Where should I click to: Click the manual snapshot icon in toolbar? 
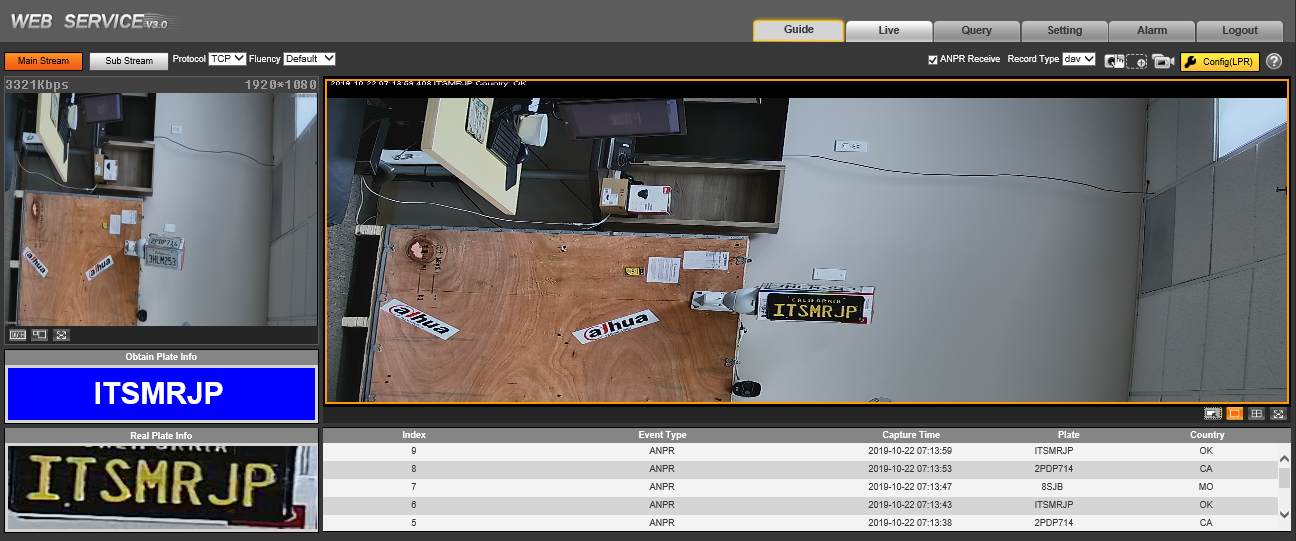1114,61
